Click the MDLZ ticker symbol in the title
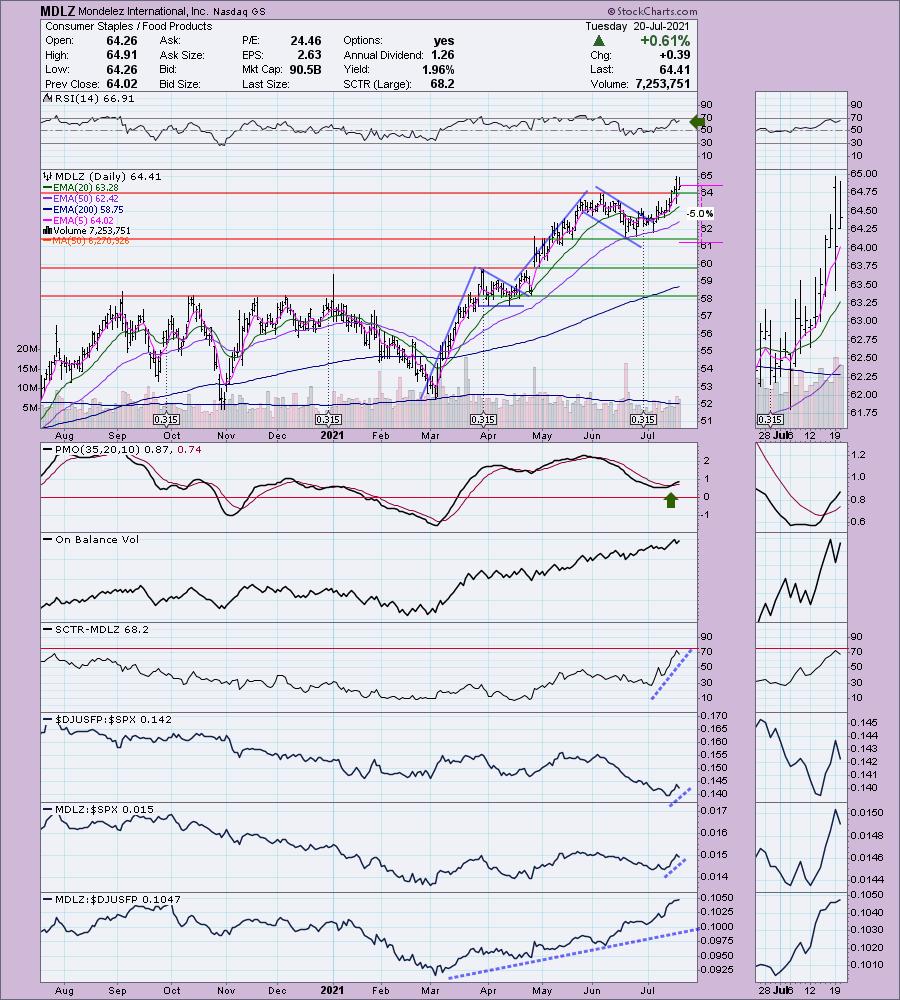The height and width of the screenshot is (1000, 900). tap(57, 11)
